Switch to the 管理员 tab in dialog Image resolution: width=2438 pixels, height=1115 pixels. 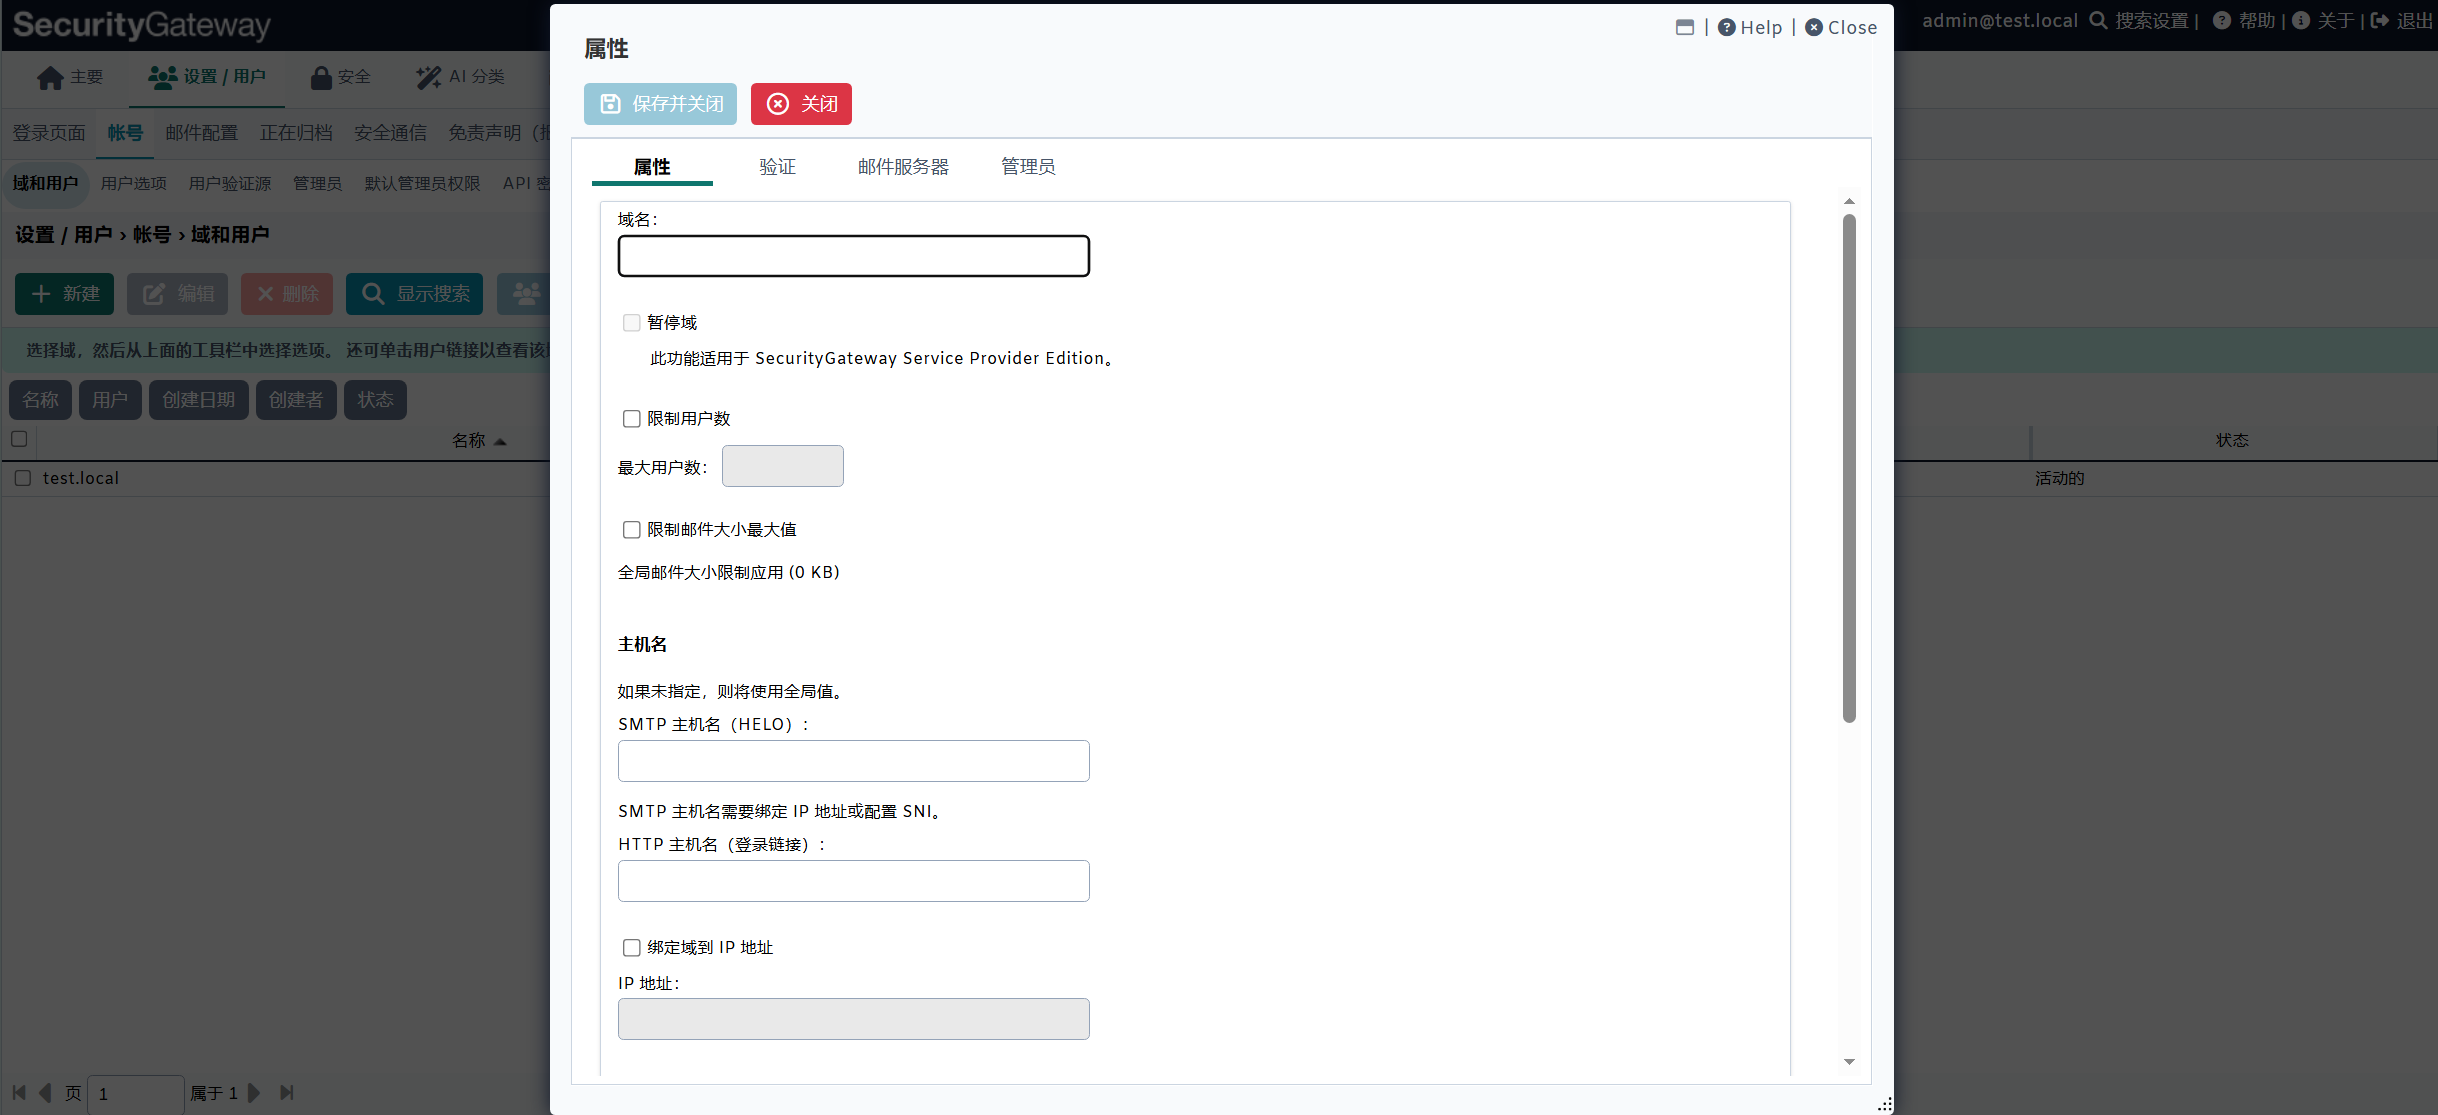coord(1028,167)
